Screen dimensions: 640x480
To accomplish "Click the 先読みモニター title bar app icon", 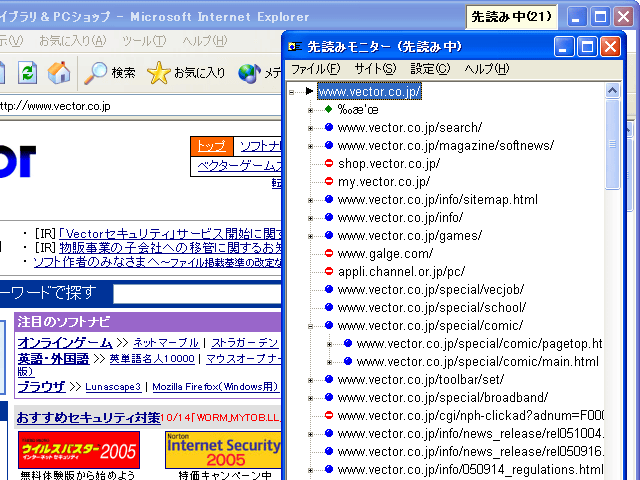I will (x=295, y=47).
